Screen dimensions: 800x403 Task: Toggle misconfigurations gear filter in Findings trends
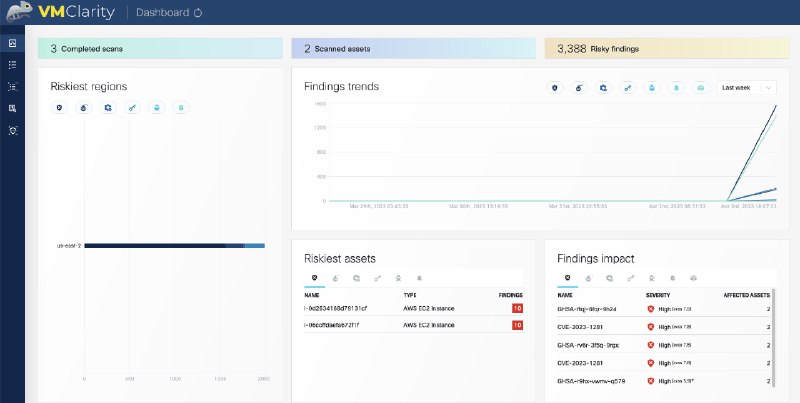(603, 88)
